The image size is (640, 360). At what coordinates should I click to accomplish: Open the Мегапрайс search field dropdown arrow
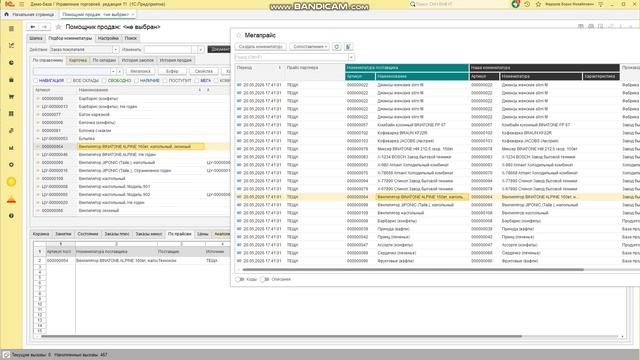[x=351, y=57]
